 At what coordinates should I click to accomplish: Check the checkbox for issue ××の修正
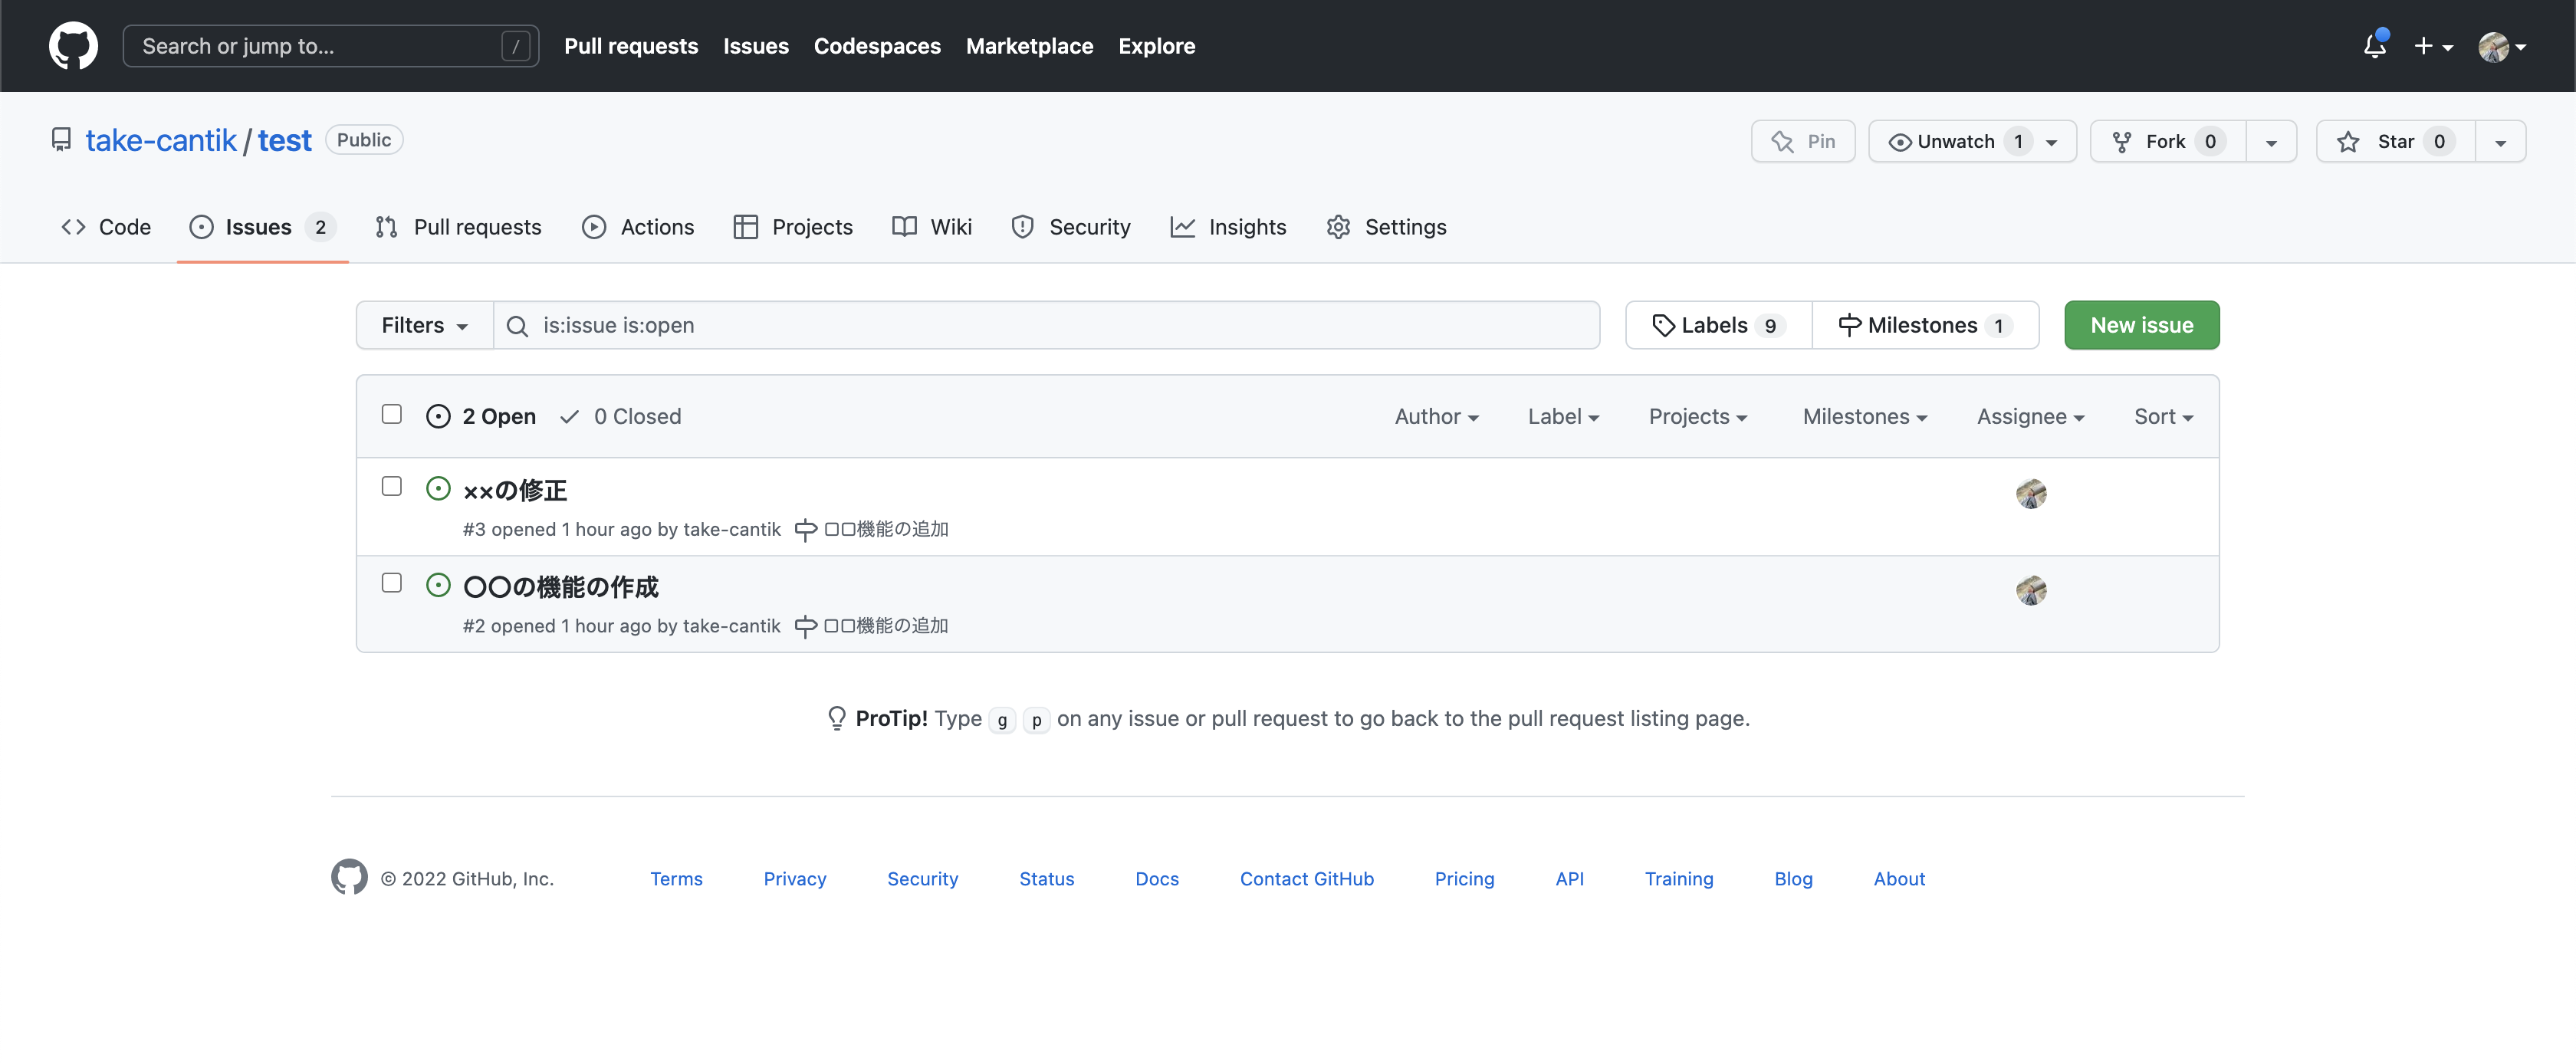click(x=392, y=486)
